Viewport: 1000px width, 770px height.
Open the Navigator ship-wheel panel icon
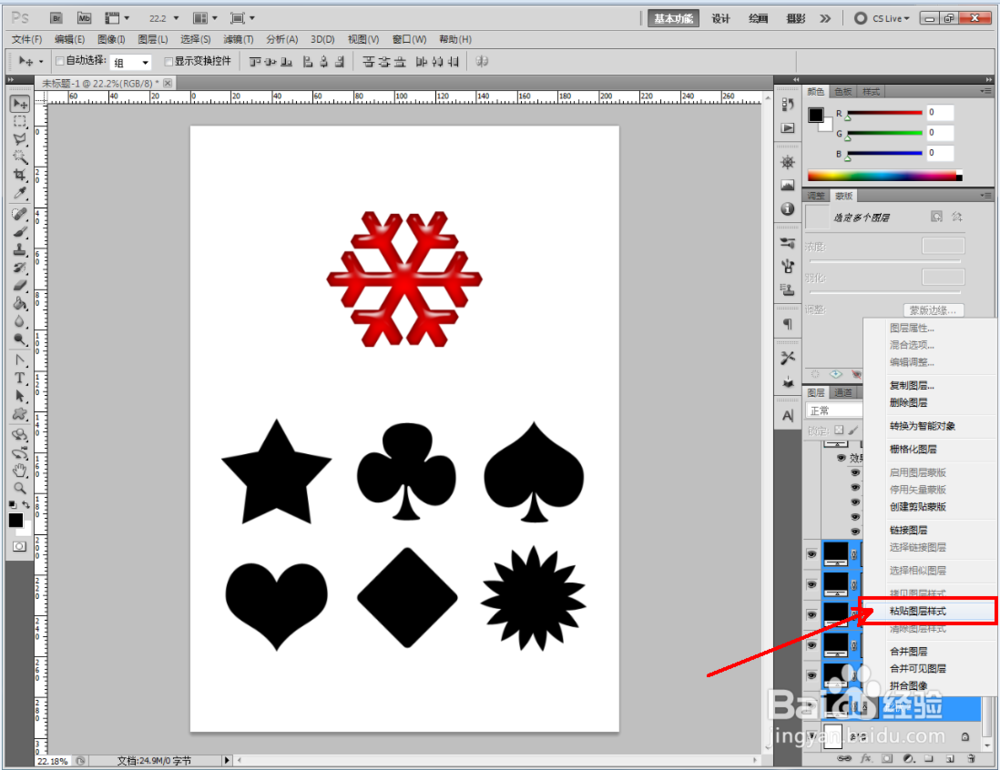[788, 162]
